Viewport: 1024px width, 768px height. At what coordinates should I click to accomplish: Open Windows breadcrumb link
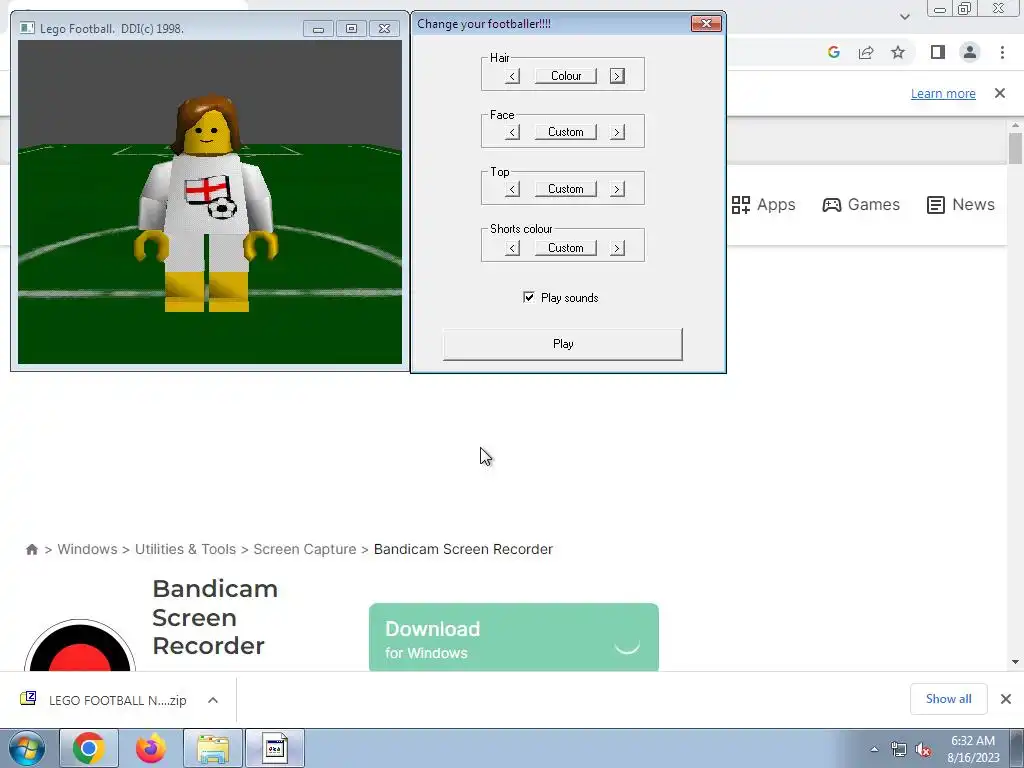point(88,549)
